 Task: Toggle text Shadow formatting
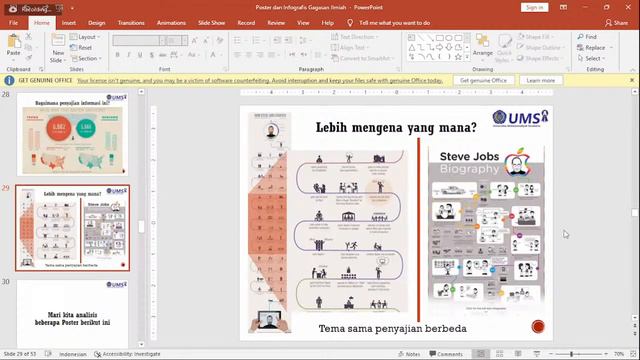(151, 55)
